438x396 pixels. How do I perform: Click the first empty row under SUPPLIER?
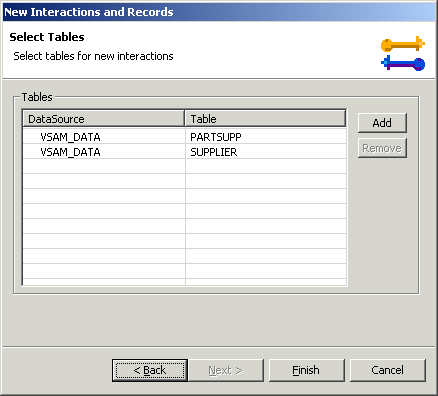185,166
